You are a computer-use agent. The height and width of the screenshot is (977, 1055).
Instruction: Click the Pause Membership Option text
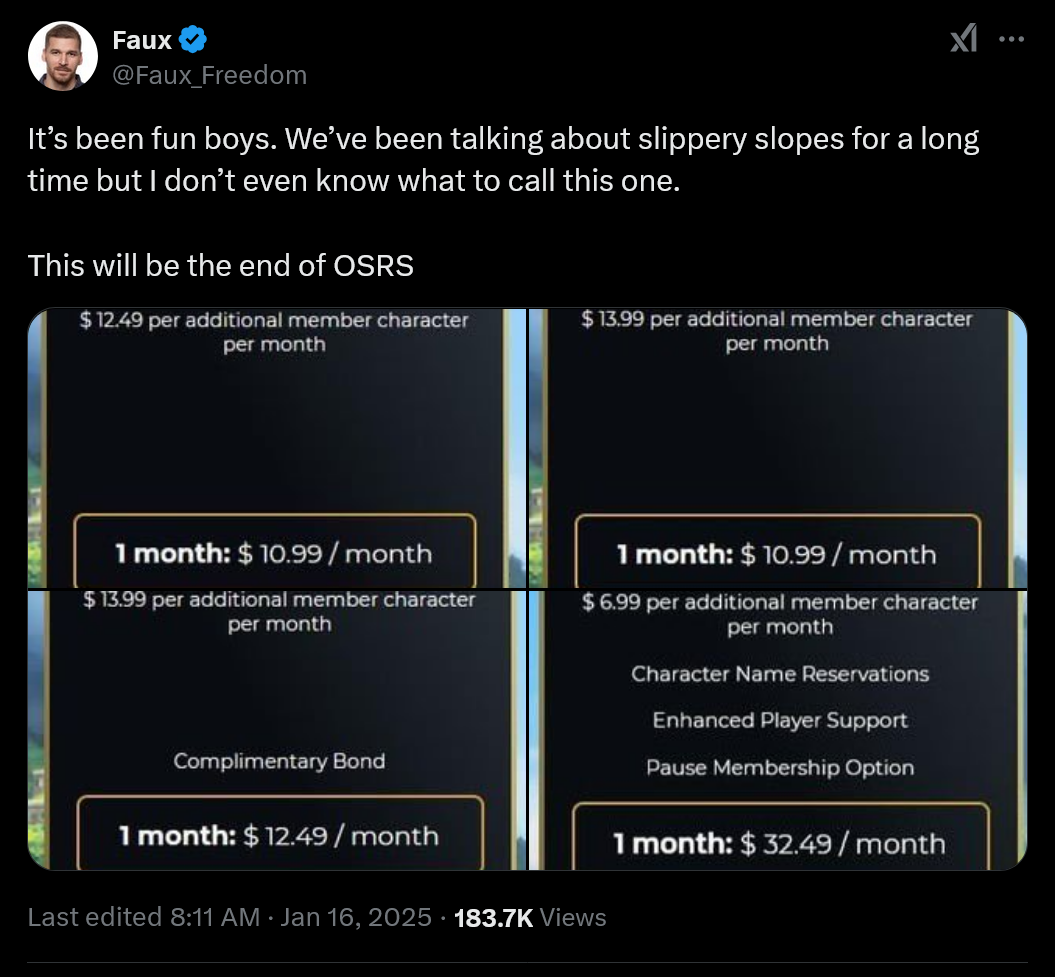click(780, 767)
